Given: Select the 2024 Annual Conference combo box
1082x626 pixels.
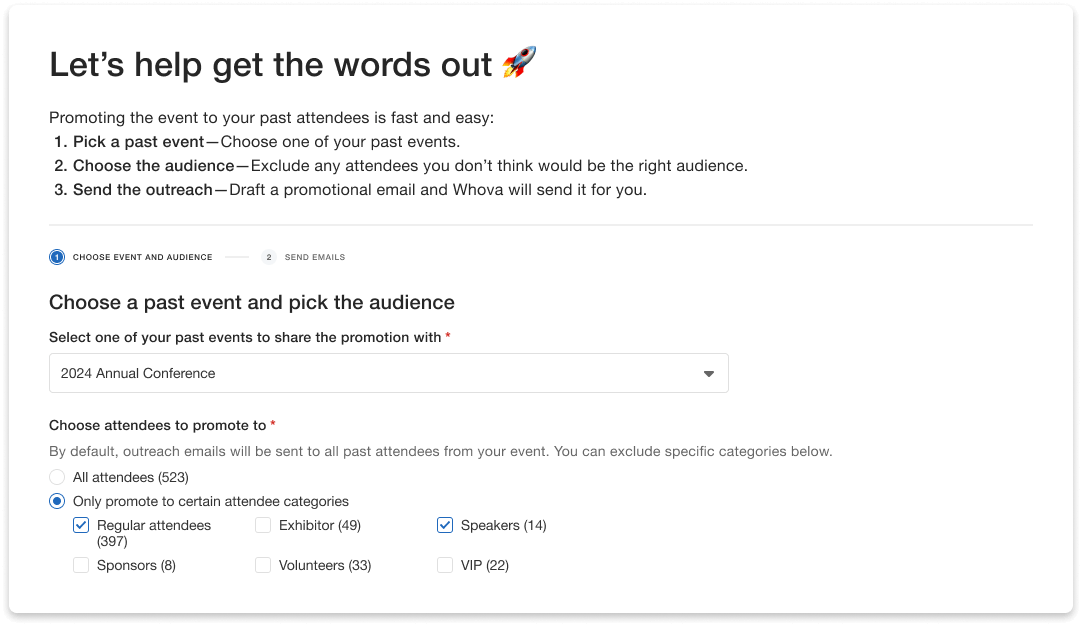Looking at the screenshot, I should coord(388,373).
